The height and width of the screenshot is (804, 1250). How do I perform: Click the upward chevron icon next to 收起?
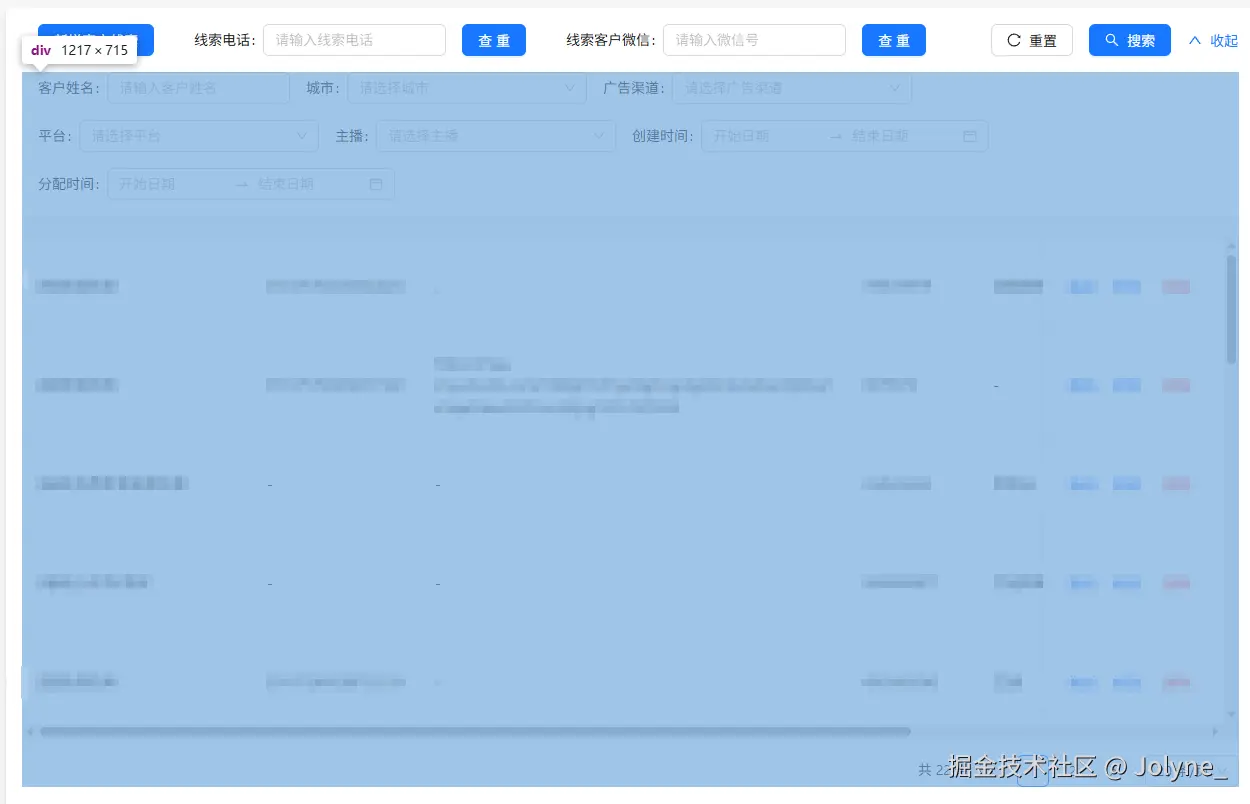(1196, 40)
